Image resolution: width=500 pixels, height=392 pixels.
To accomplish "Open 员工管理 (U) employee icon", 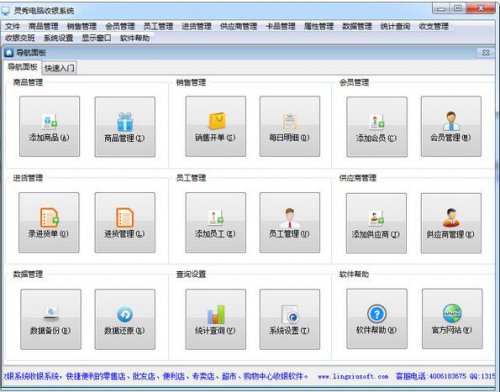I will 290,222.
